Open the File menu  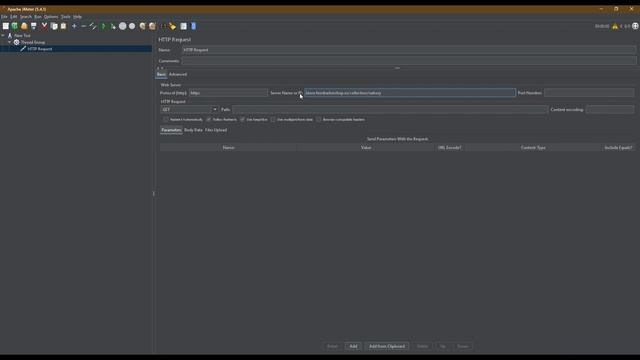(4, 17)
